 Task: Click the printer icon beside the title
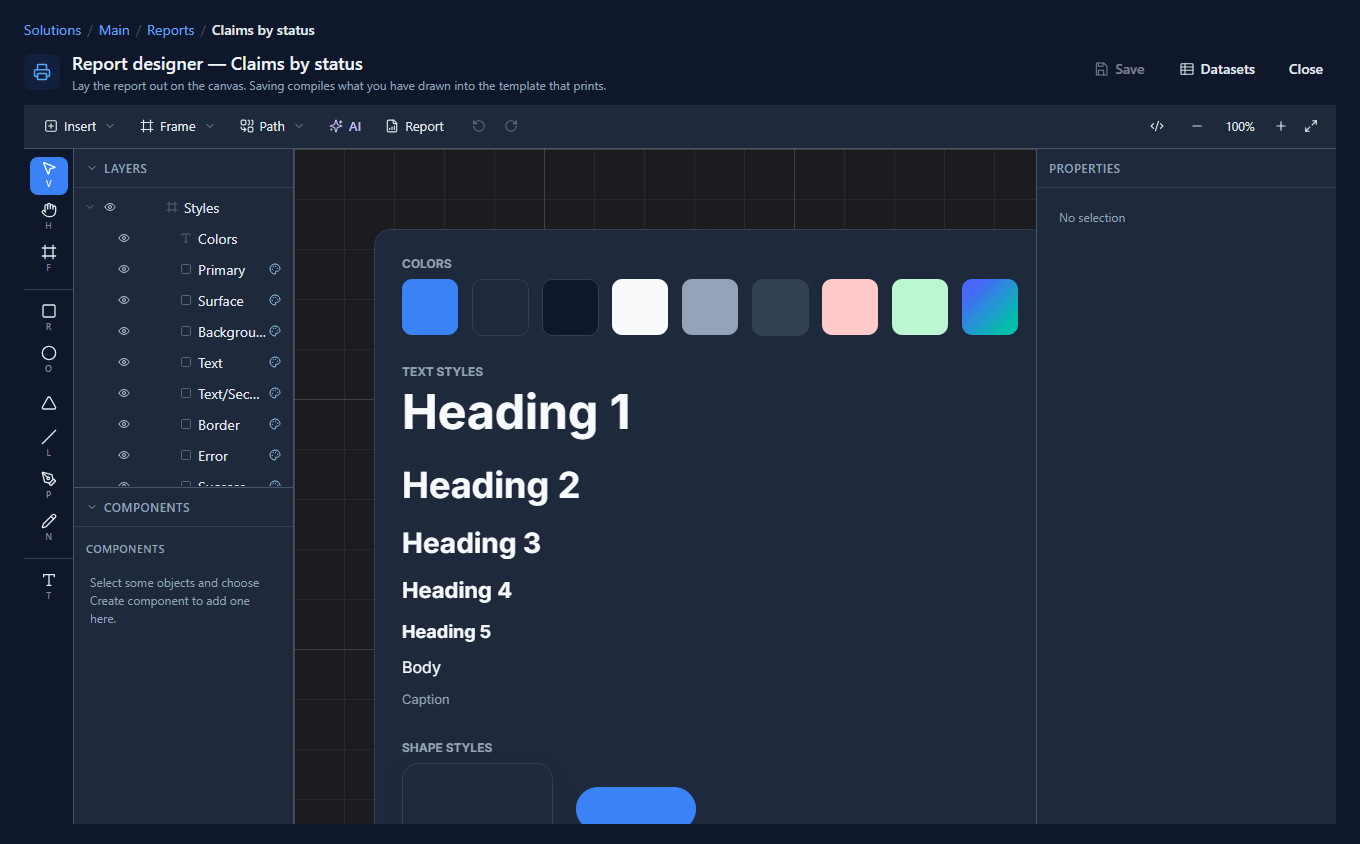click(42, 72)
